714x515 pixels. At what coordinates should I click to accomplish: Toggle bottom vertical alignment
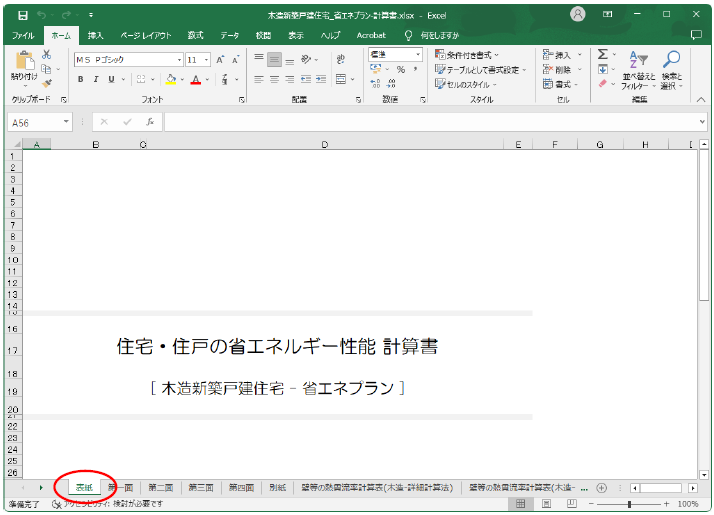[x=290, y=61]
